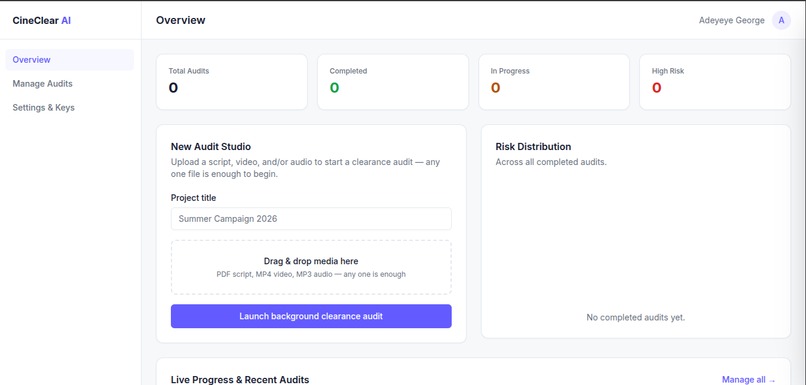Screen dimensions: 806x385
Task: Click the New Audit Studio heading
Action: pyautogui.click(x=211, y=147)
